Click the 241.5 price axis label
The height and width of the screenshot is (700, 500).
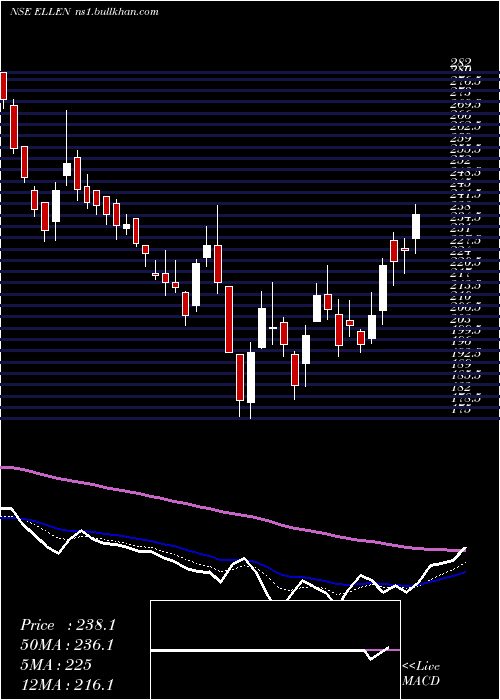click(466, 195)
